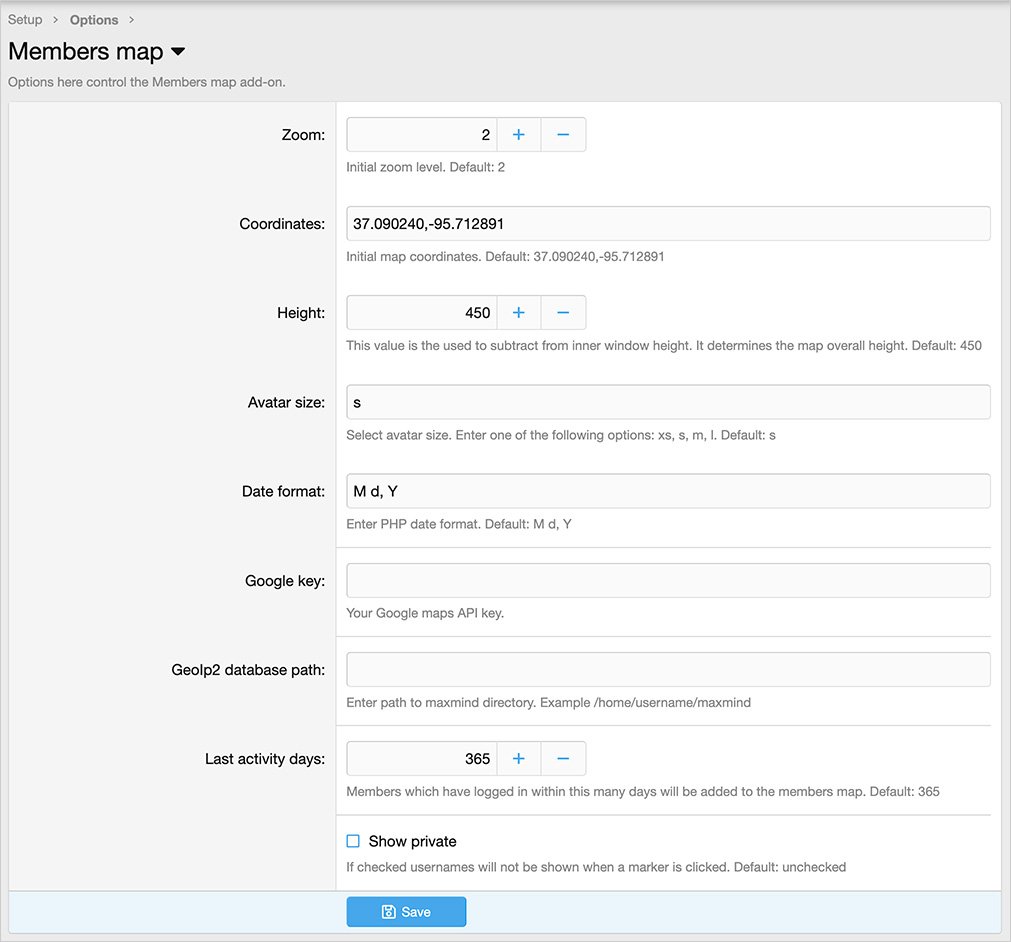This screenshot has width=1011, height=942.
Task: Focus the Coordinates text field
Action: (x=668, y=224)
